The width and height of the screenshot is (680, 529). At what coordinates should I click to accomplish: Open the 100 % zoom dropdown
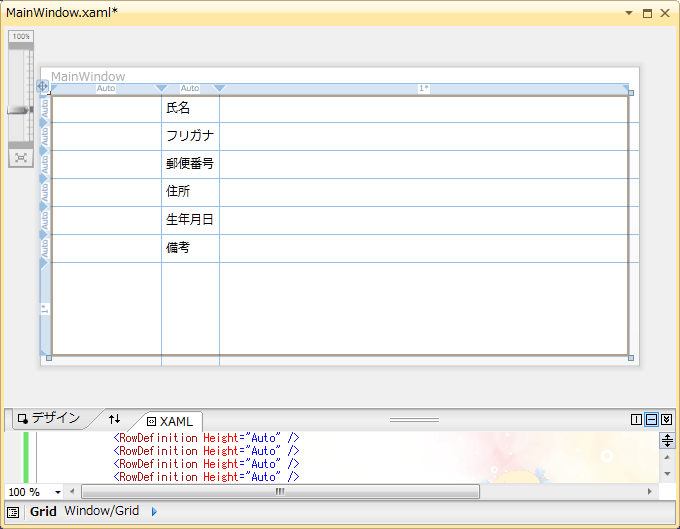tap(58, 492)
